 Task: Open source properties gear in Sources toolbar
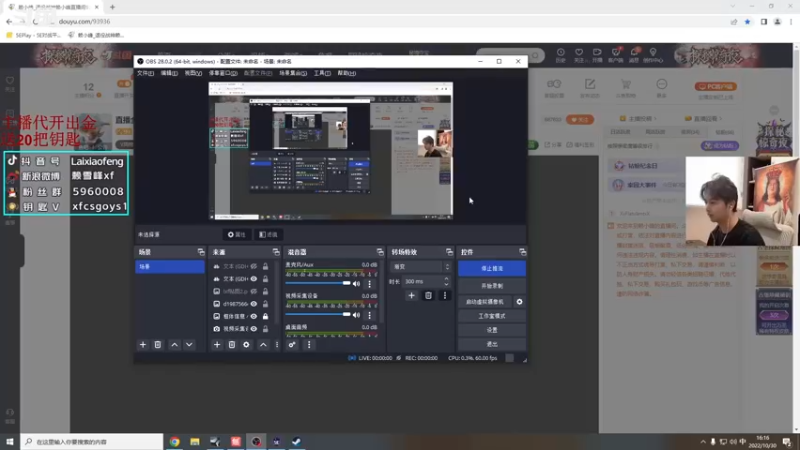pos(246,345)
